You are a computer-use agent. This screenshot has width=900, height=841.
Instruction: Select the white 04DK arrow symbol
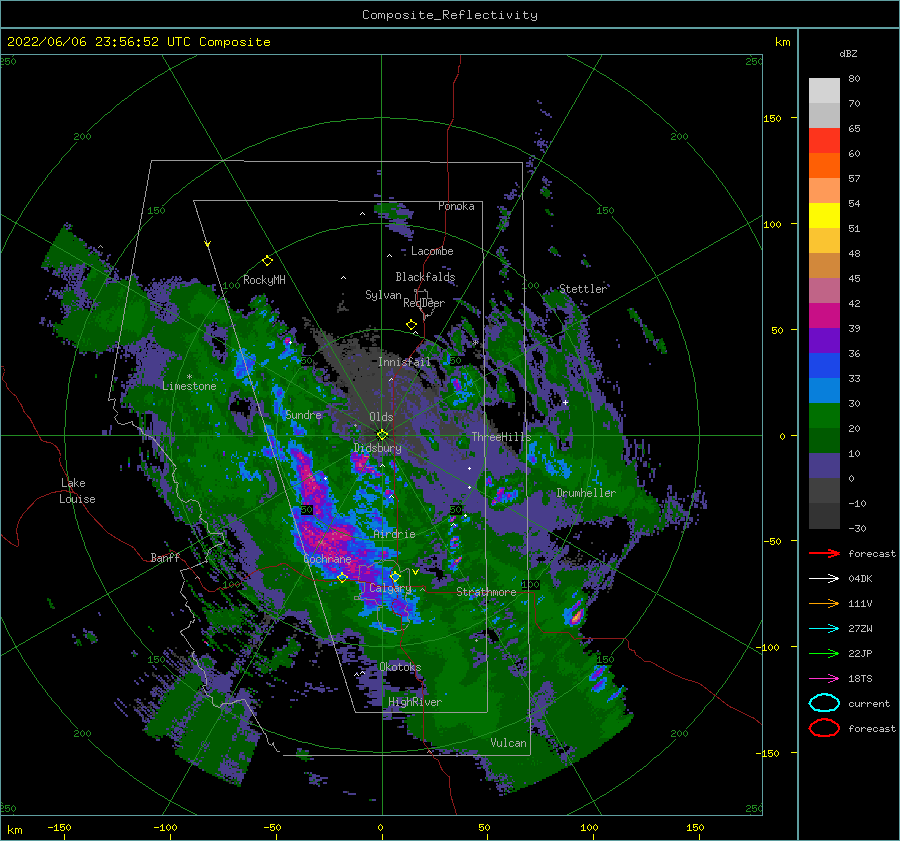click(824, 578)
